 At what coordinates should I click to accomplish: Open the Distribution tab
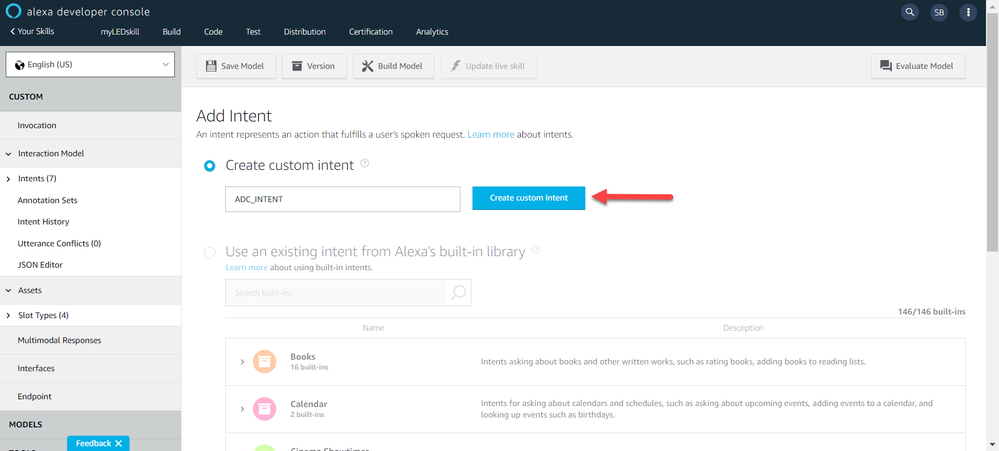[x=305, y=32]
